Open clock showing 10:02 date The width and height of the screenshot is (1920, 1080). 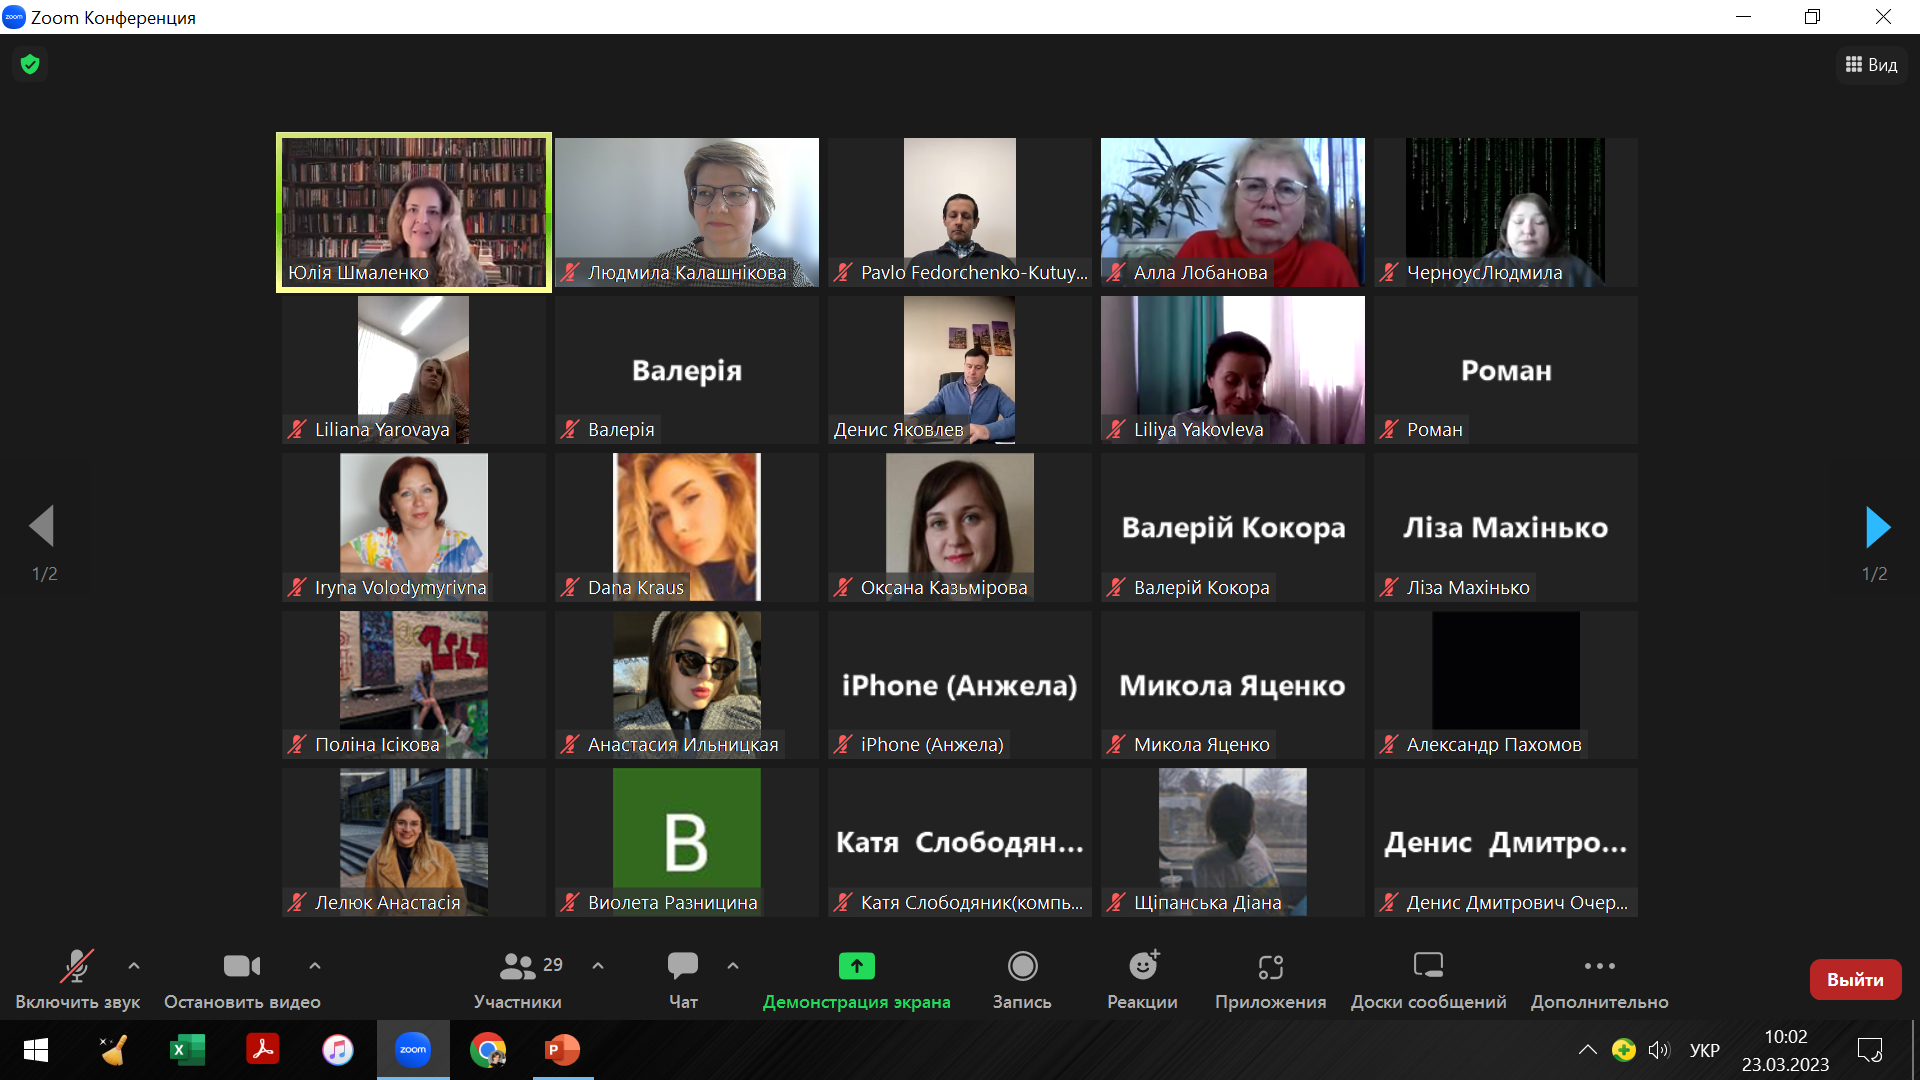click(1785, 1050)
